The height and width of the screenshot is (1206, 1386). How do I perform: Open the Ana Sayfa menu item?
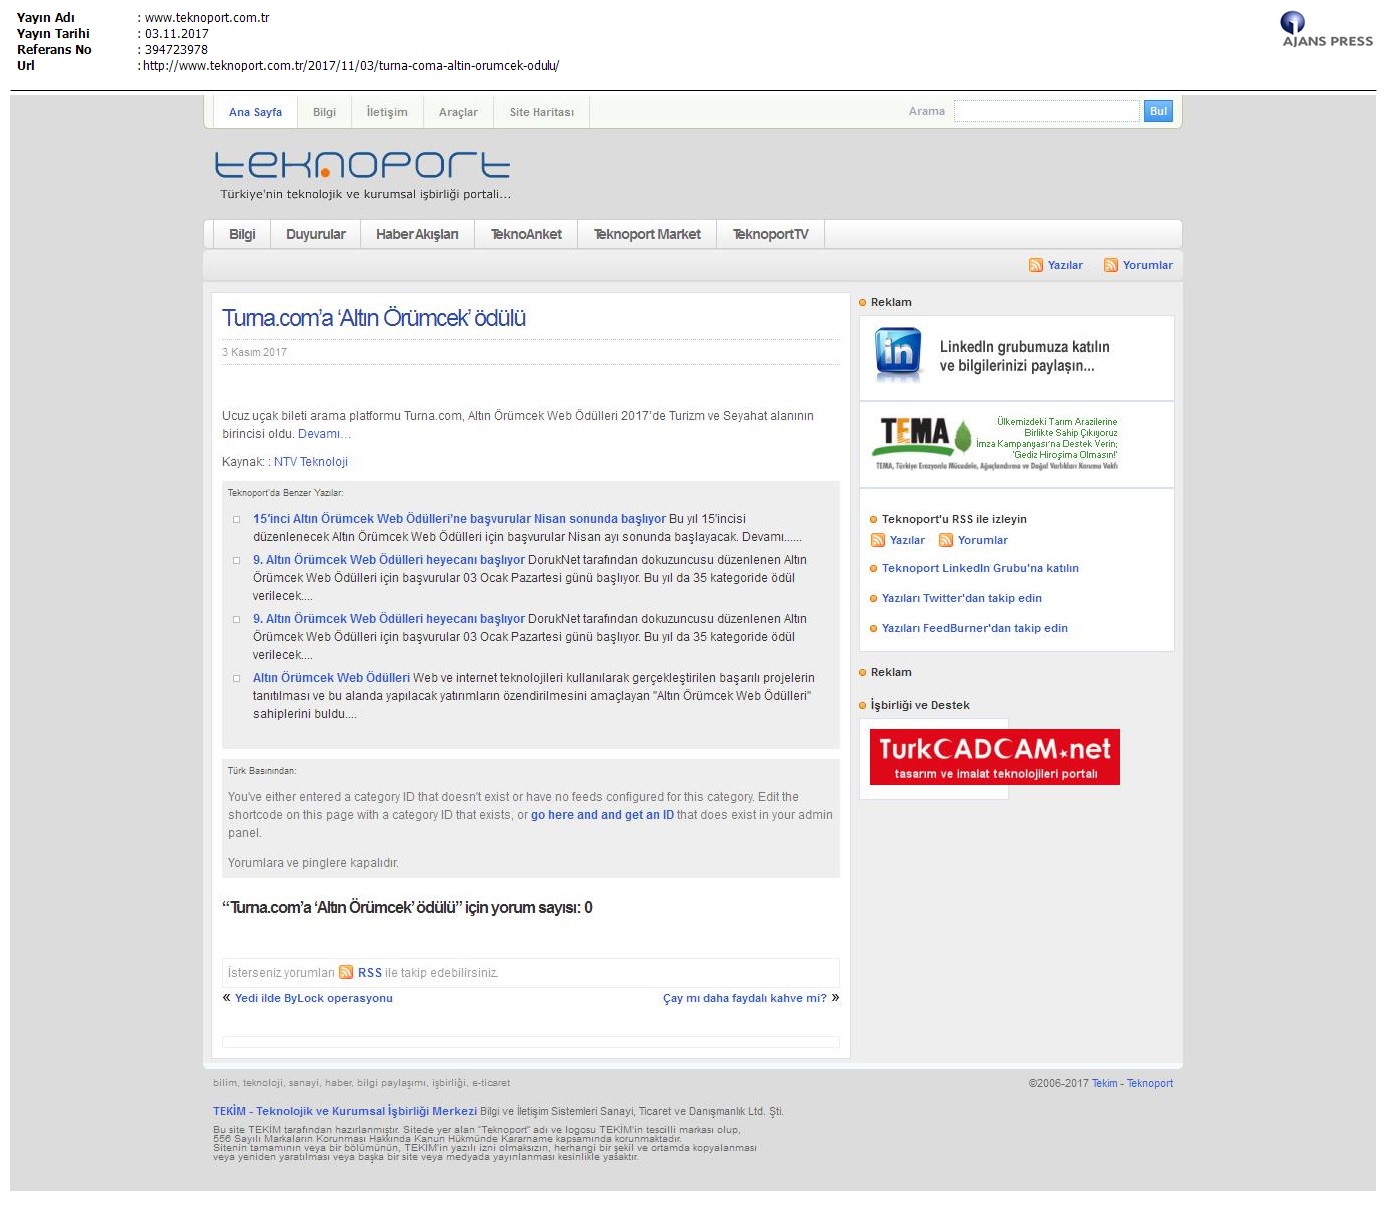coord(255,112)
